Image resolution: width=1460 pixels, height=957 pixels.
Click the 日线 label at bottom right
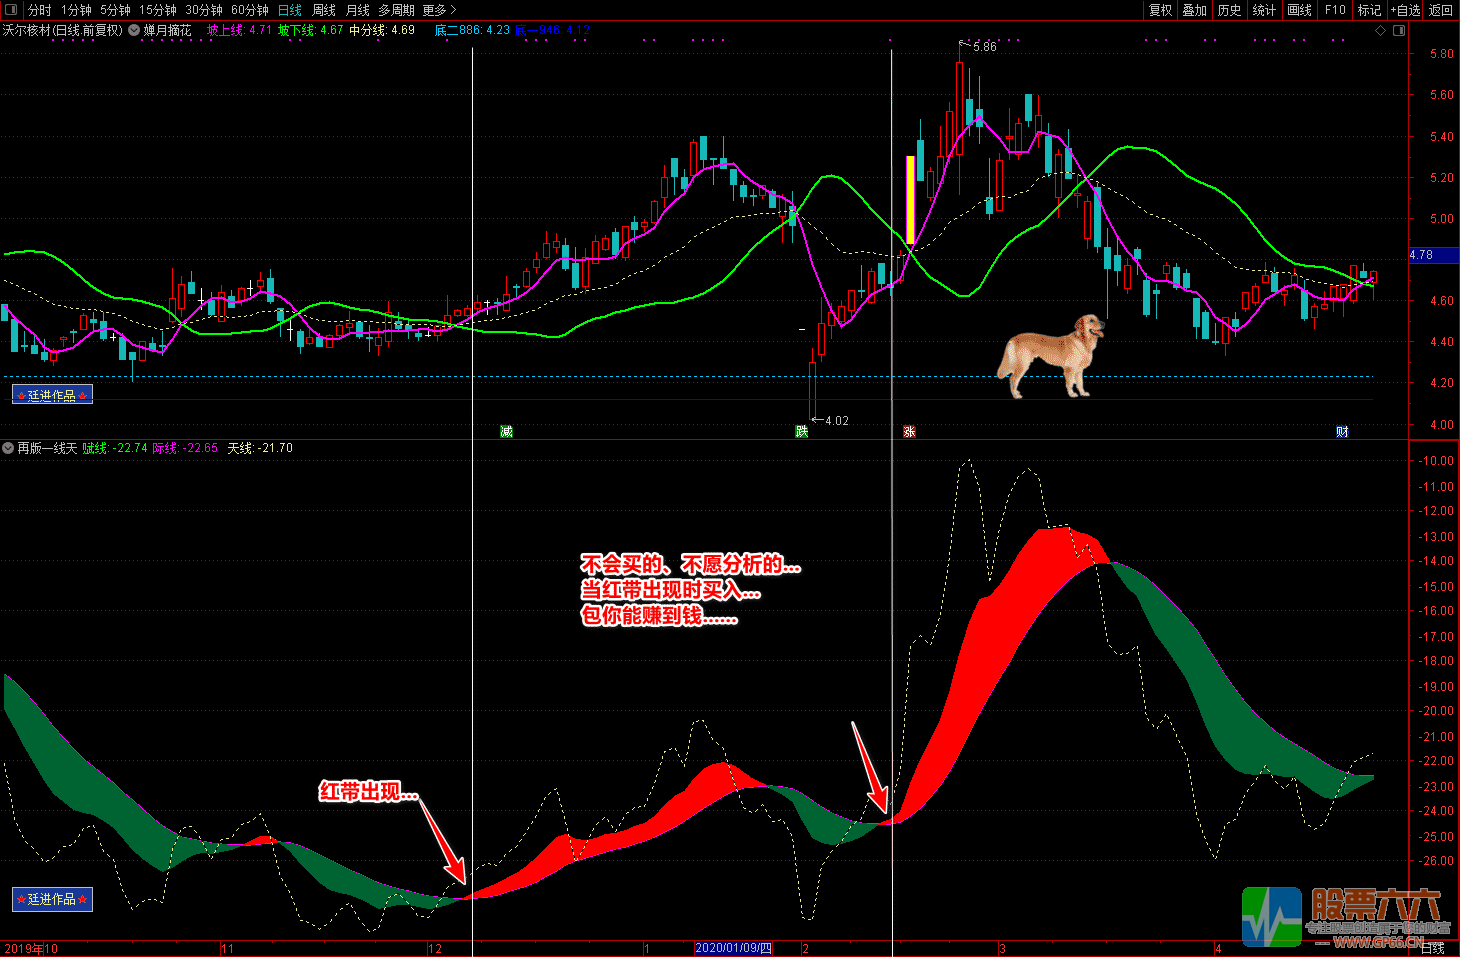pyautogui.click(x=1433, y=948)
